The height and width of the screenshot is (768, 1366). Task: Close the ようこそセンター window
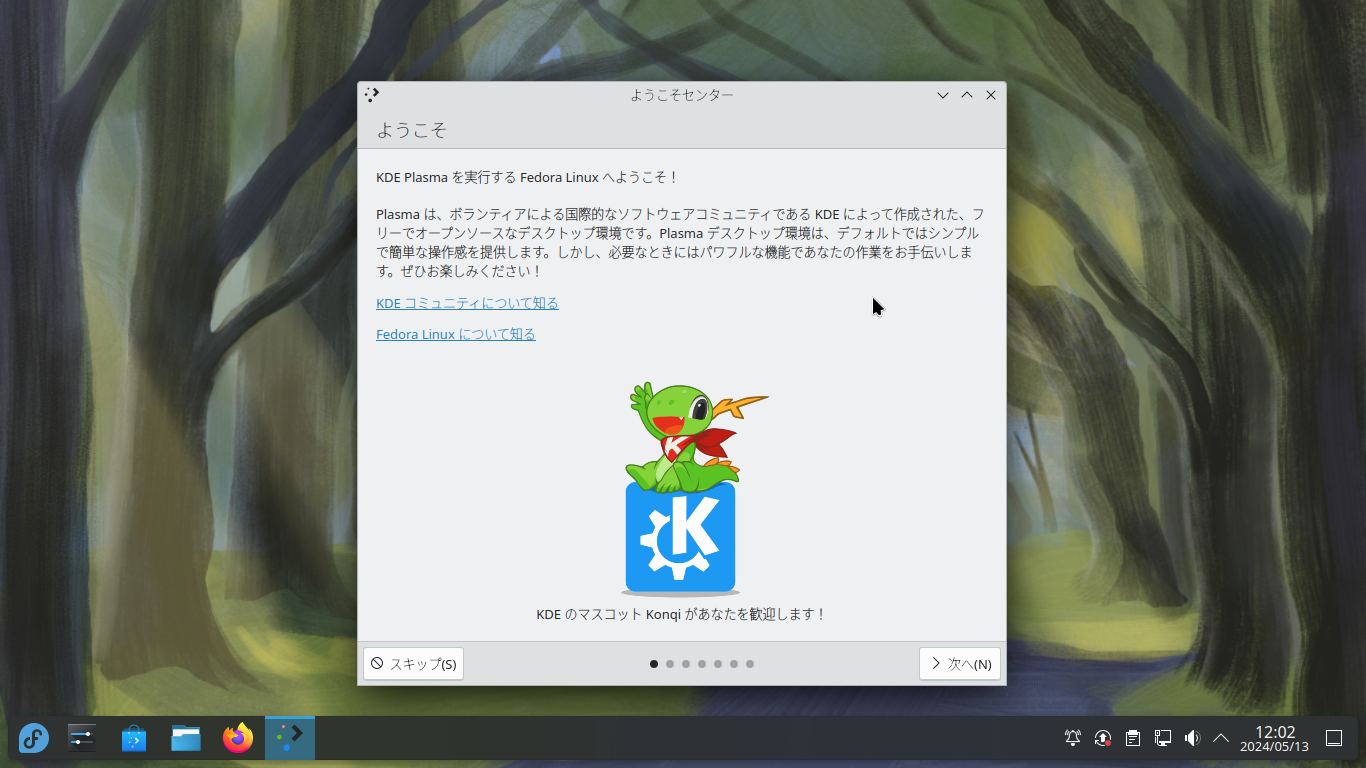pyautogui.click(x=991, y=95)
